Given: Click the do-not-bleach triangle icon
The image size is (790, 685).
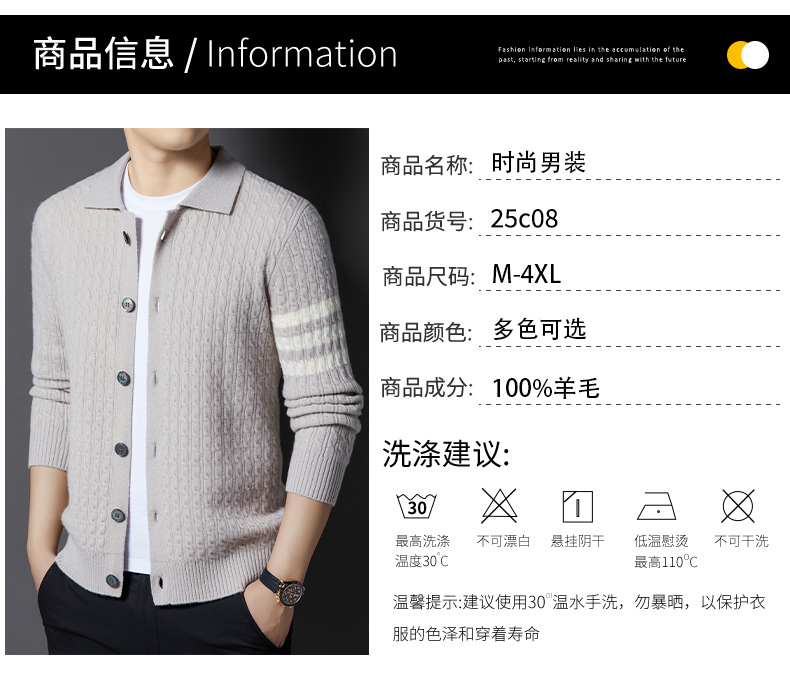Looking at the screenshot, I should pos(499,505).
